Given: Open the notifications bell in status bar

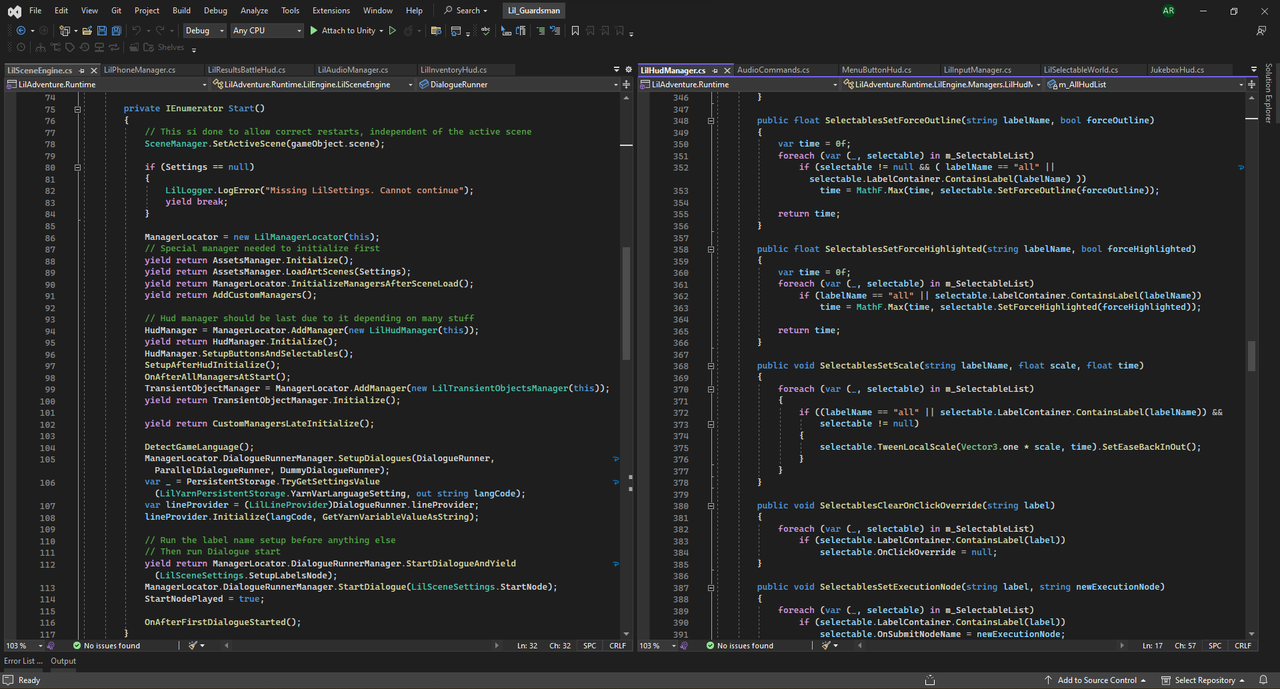Looking at the screenshot, I should pos(1262,680).
